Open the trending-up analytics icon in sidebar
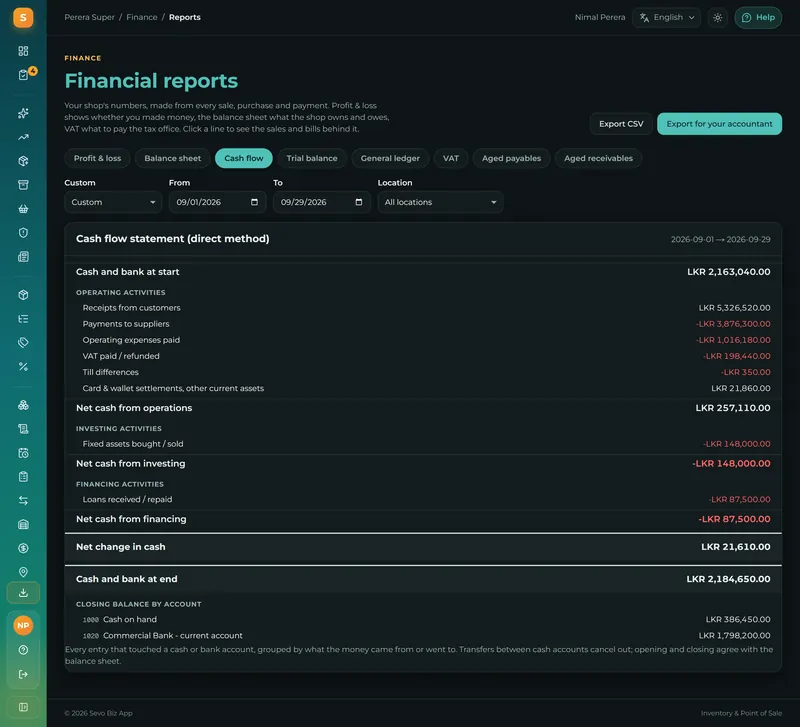This screenshot has height=727, width=800. (x=23, y=137)
